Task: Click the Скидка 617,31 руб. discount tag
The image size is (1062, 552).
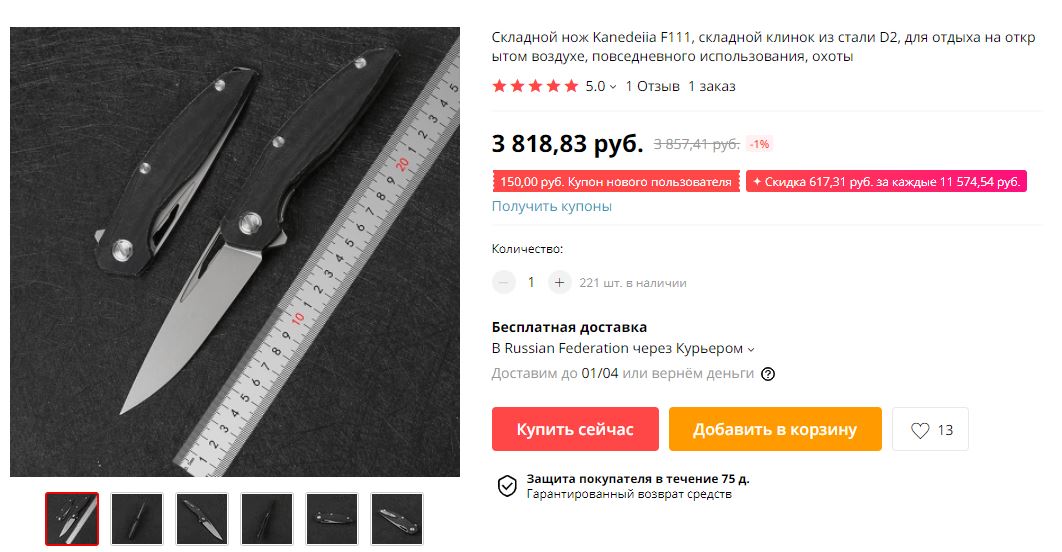Action: (886, 182)
